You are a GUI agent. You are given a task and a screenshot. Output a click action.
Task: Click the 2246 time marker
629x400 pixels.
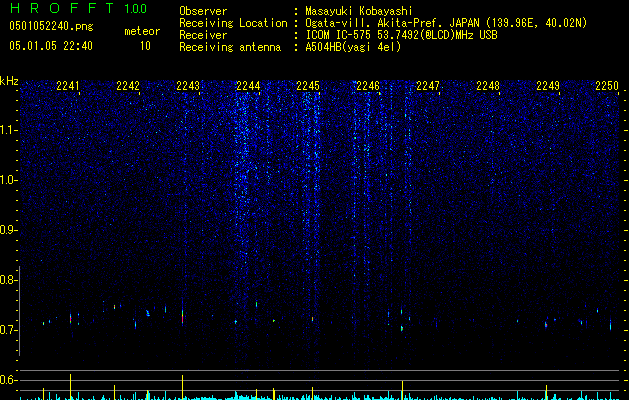368,86
